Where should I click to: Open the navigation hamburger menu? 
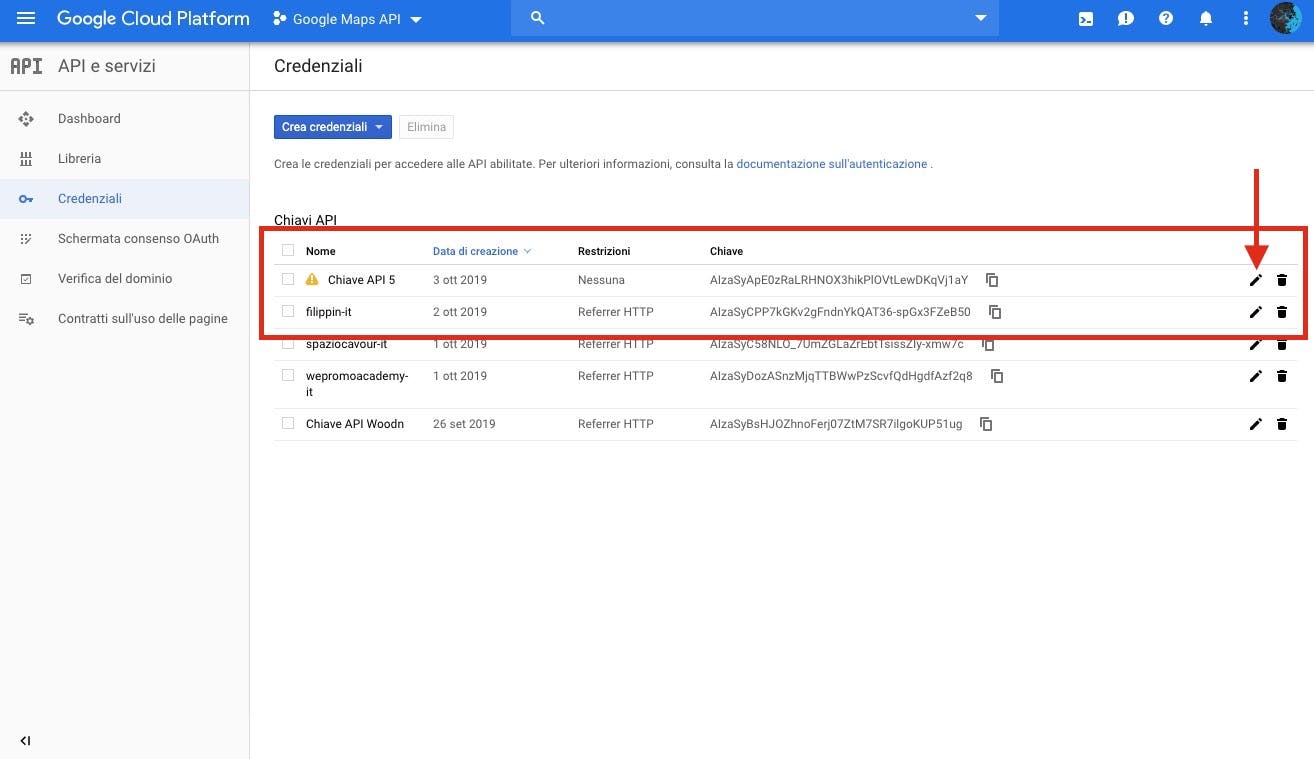pyautogui.click(x=25, y=18)
